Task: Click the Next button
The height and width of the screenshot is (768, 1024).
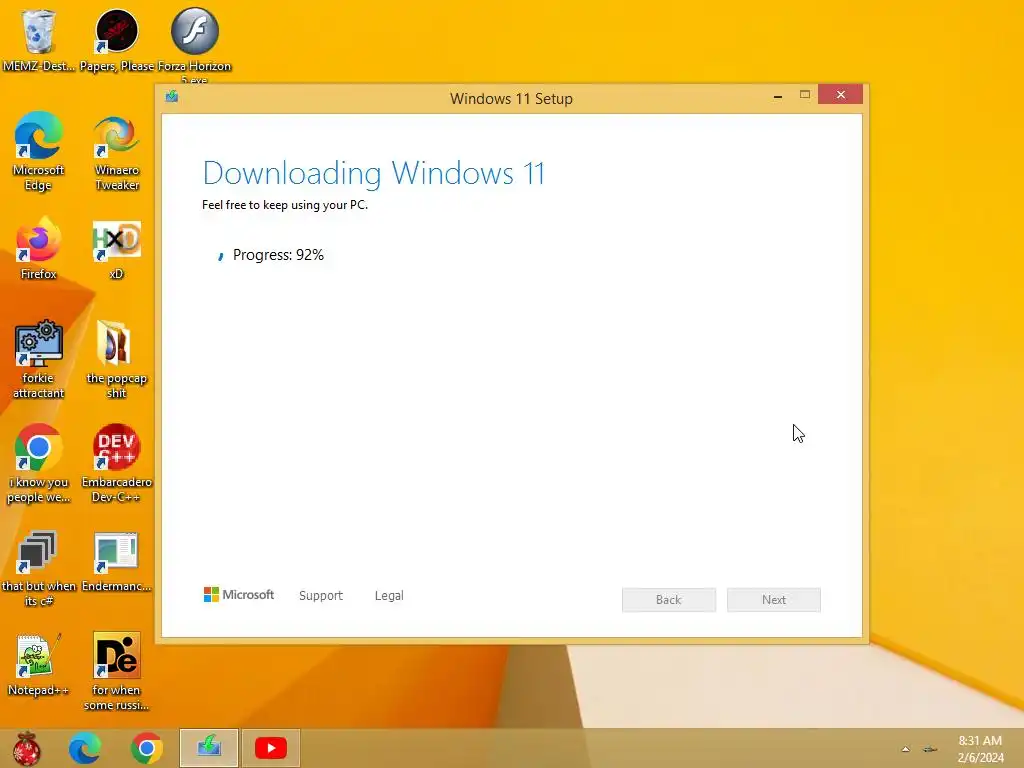Action: coord(774,600)
